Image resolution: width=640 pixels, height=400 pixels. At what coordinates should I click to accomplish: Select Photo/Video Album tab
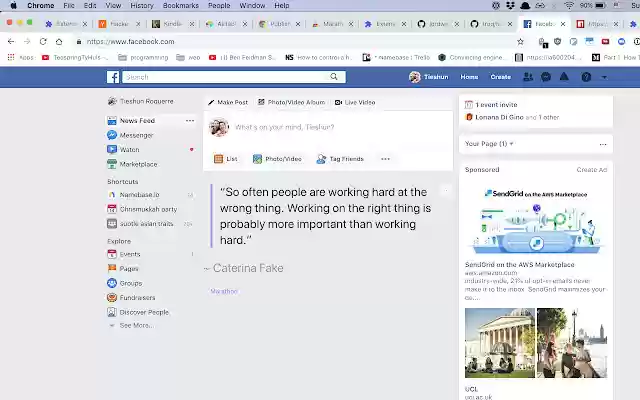(x=291, y=102)
